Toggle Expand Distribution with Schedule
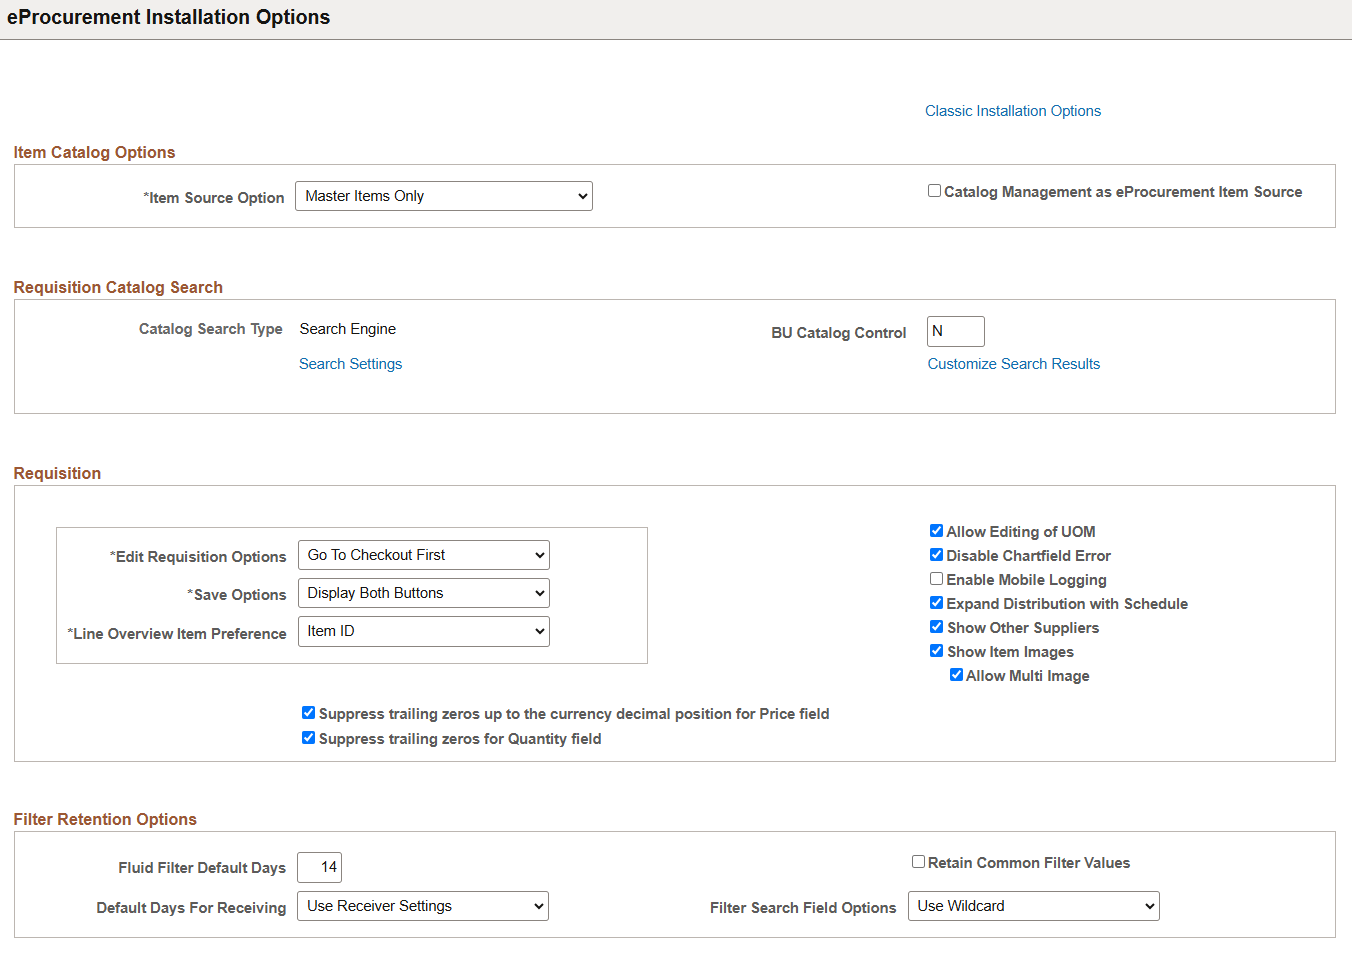 pyautogui.click(x=936, y=603)
